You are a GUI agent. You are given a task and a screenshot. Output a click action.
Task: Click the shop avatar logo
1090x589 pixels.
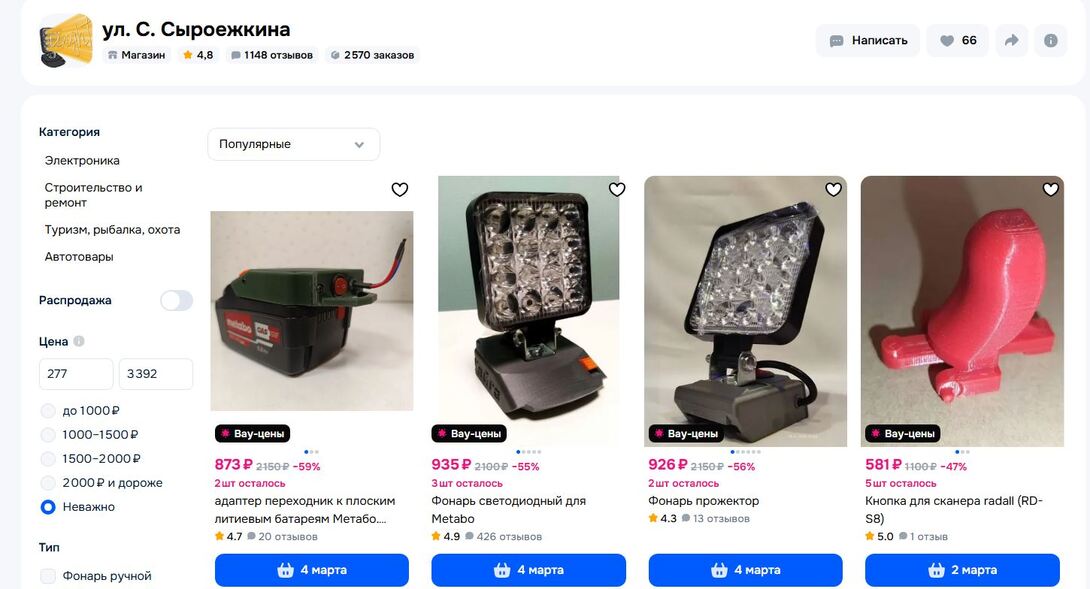coord(66,41)
